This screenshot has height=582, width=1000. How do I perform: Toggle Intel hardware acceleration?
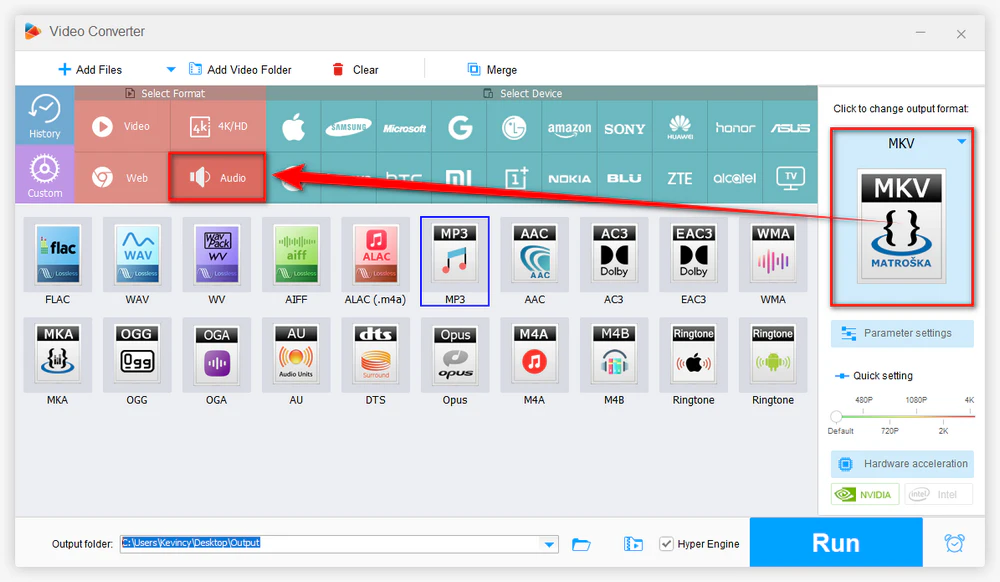click(x=939, y=494)
